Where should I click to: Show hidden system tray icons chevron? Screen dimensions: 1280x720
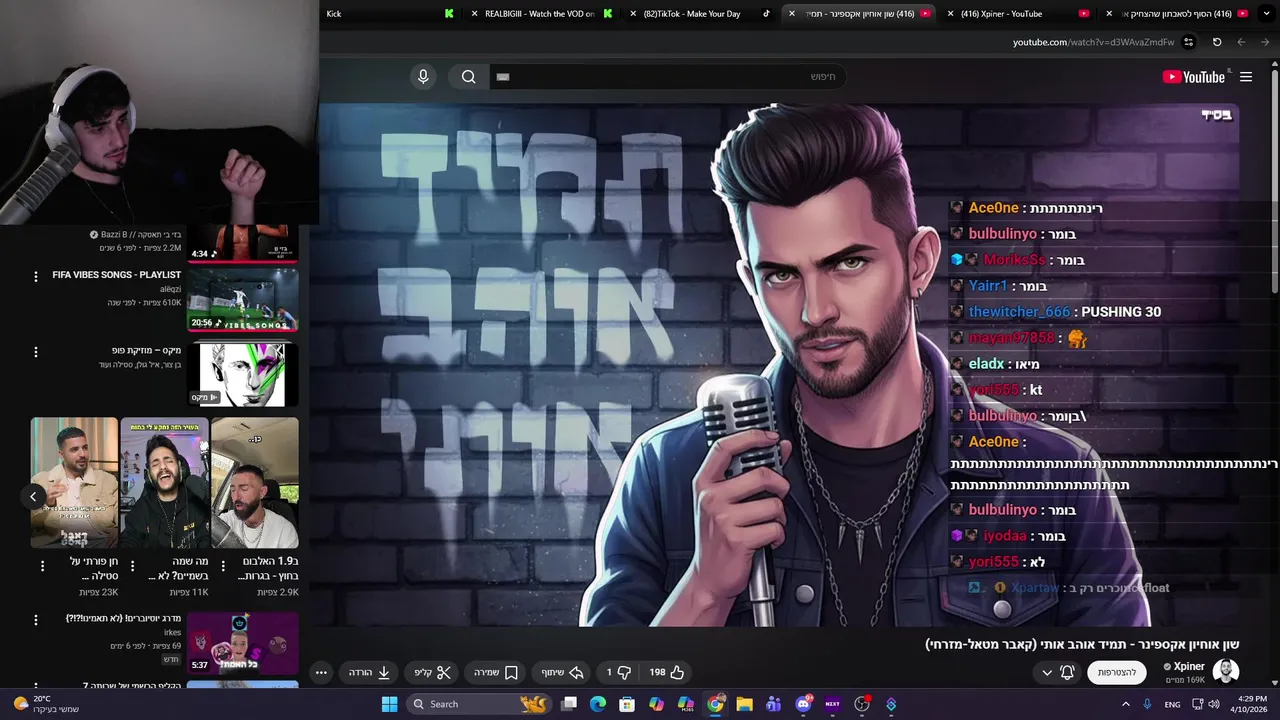1125,704
